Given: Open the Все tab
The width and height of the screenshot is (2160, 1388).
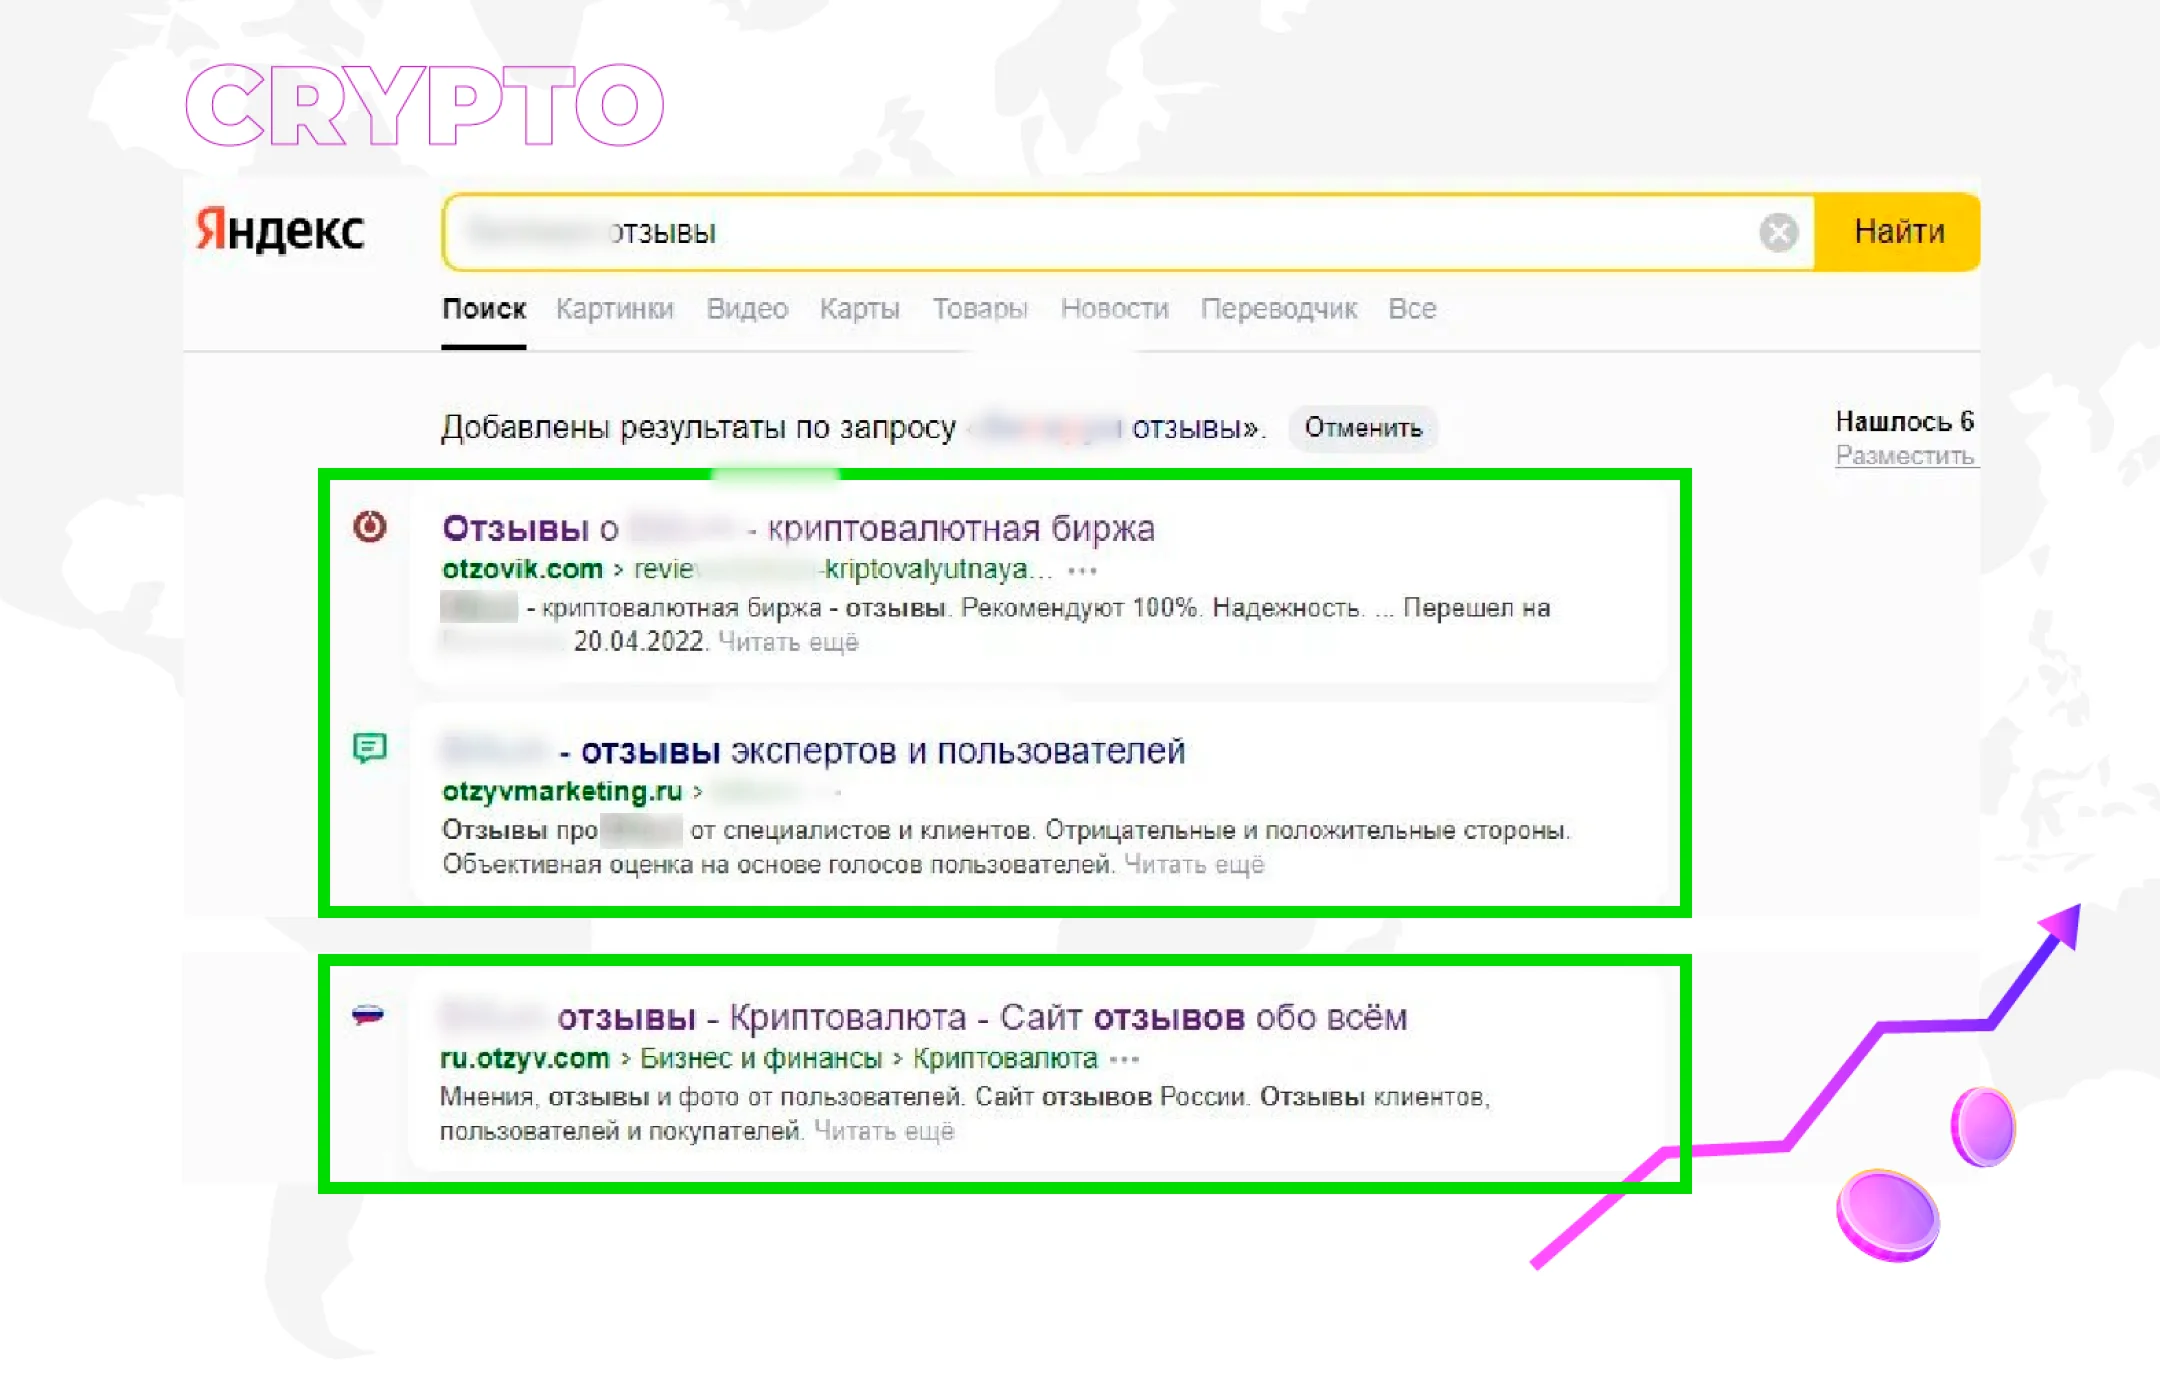Looking at the screenshot, I should [1412, 309].
